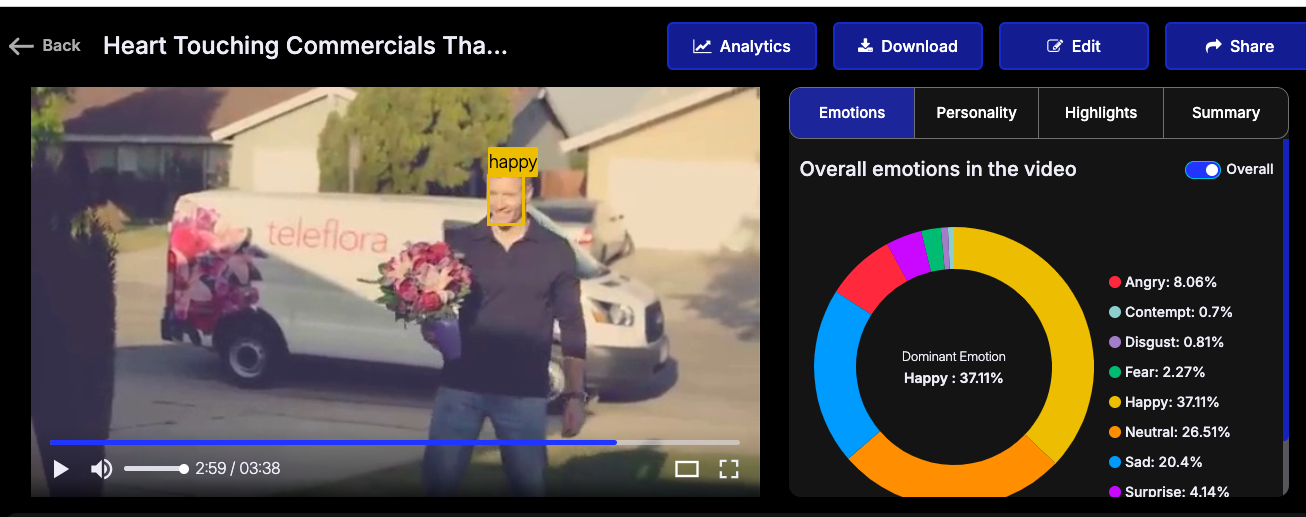Click the video title Heart Touching Commercials
The image size is (1306, 517).
tap(305, 46)
